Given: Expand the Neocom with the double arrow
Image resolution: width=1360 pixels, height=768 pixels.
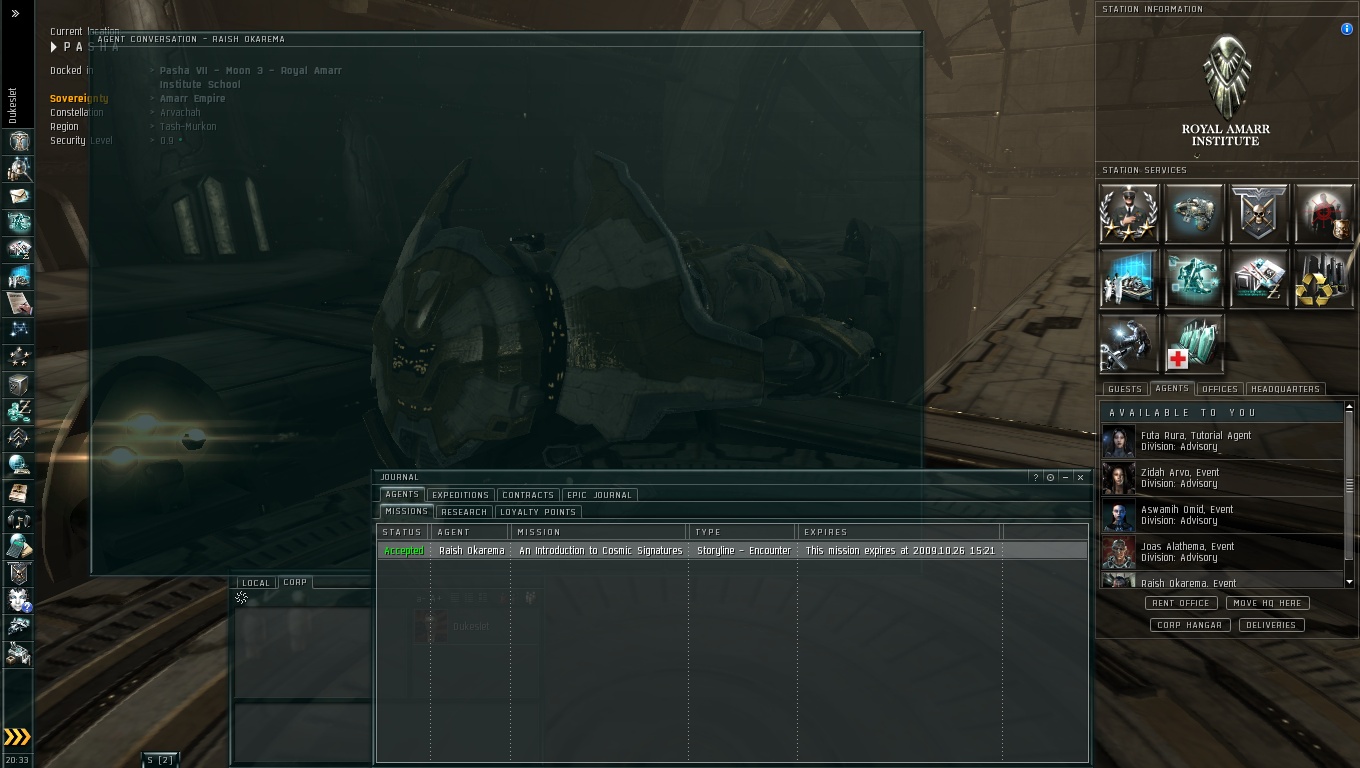Looking at the screenshot, I should [x=15, y=13].
